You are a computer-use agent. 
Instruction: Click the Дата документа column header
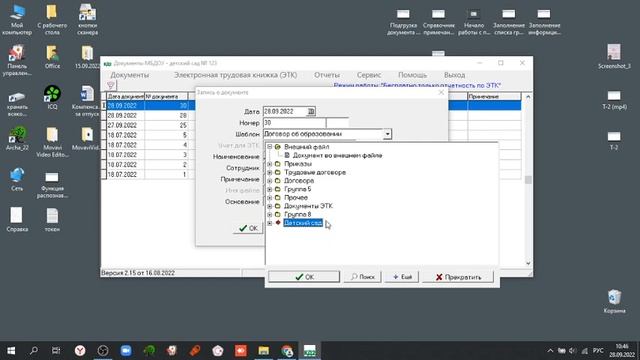125,96
